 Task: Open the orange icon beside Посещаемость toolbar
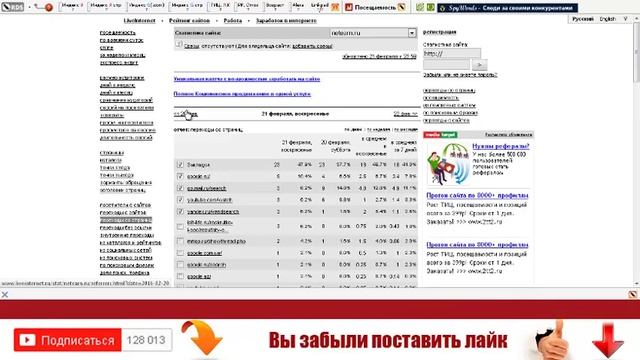pos(335,7)
